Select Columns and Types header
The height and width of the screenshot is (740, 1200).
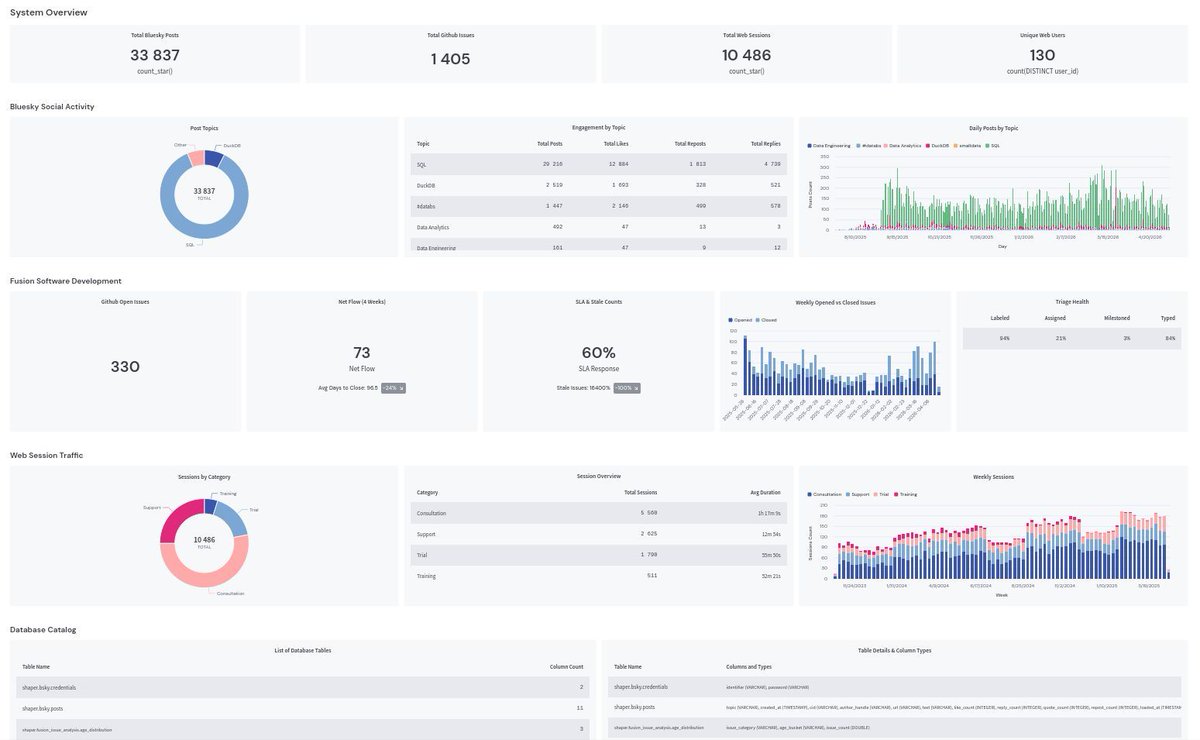tap(748, 667)
